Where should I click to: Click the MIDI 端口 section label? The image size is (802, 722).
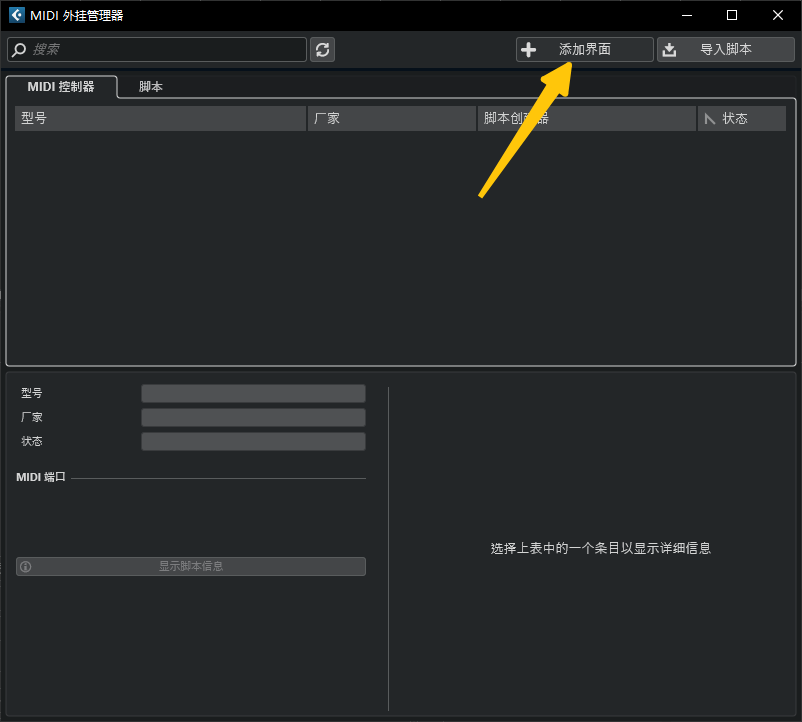[41, 477]
